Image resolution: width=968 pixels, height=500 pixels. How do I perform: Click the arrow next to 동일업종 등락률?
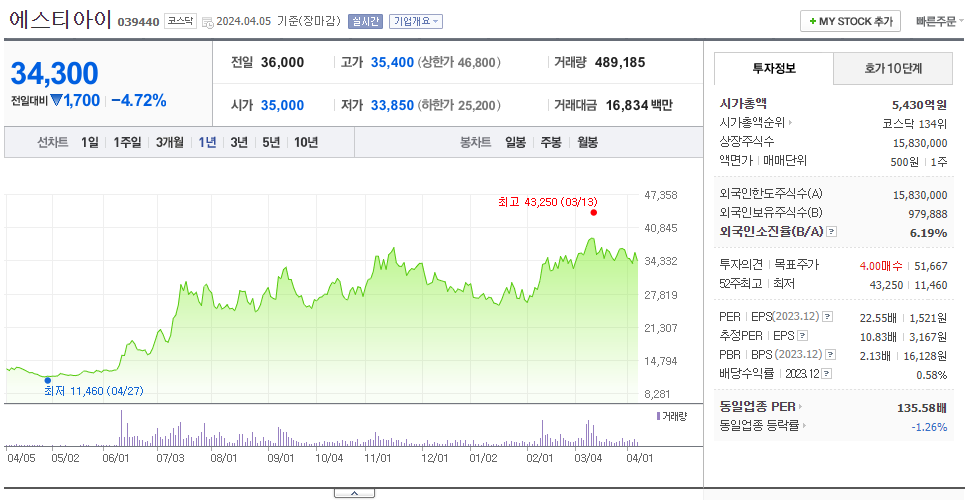pos(805,425)
